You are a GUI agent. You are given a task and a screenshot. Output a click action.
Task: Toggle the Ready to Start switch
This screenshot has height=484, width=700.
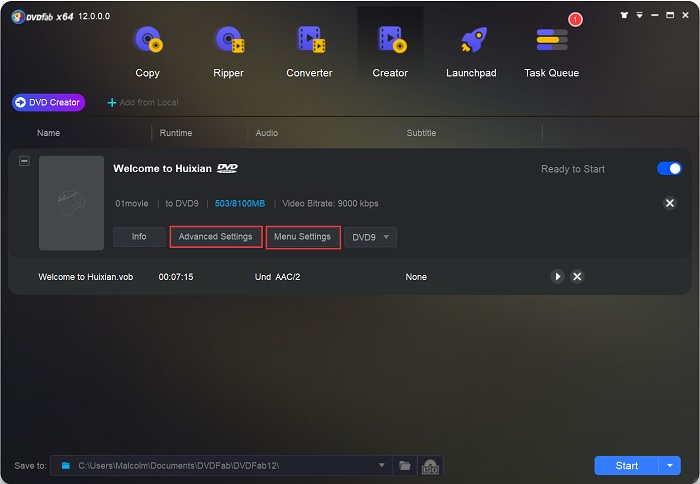[669, 169]
